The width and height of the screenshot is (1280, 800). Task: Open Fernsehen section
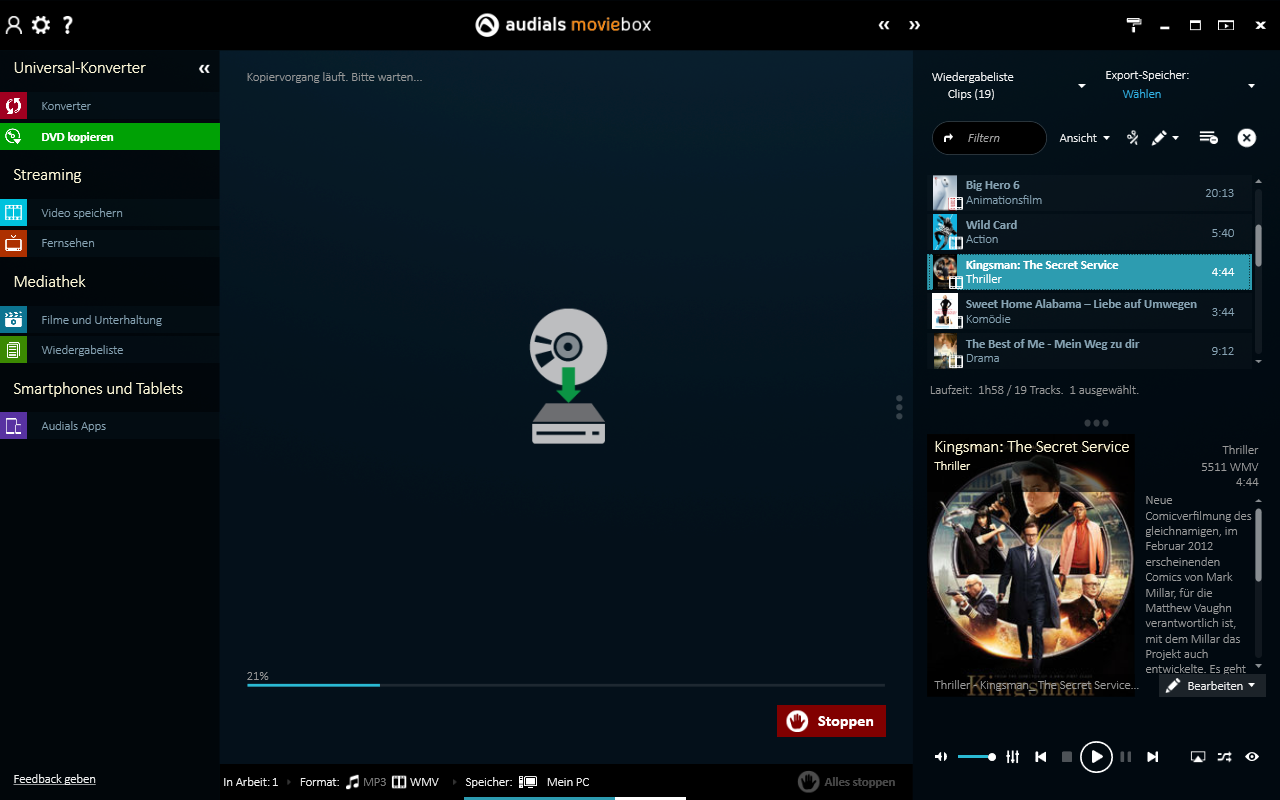110,243
